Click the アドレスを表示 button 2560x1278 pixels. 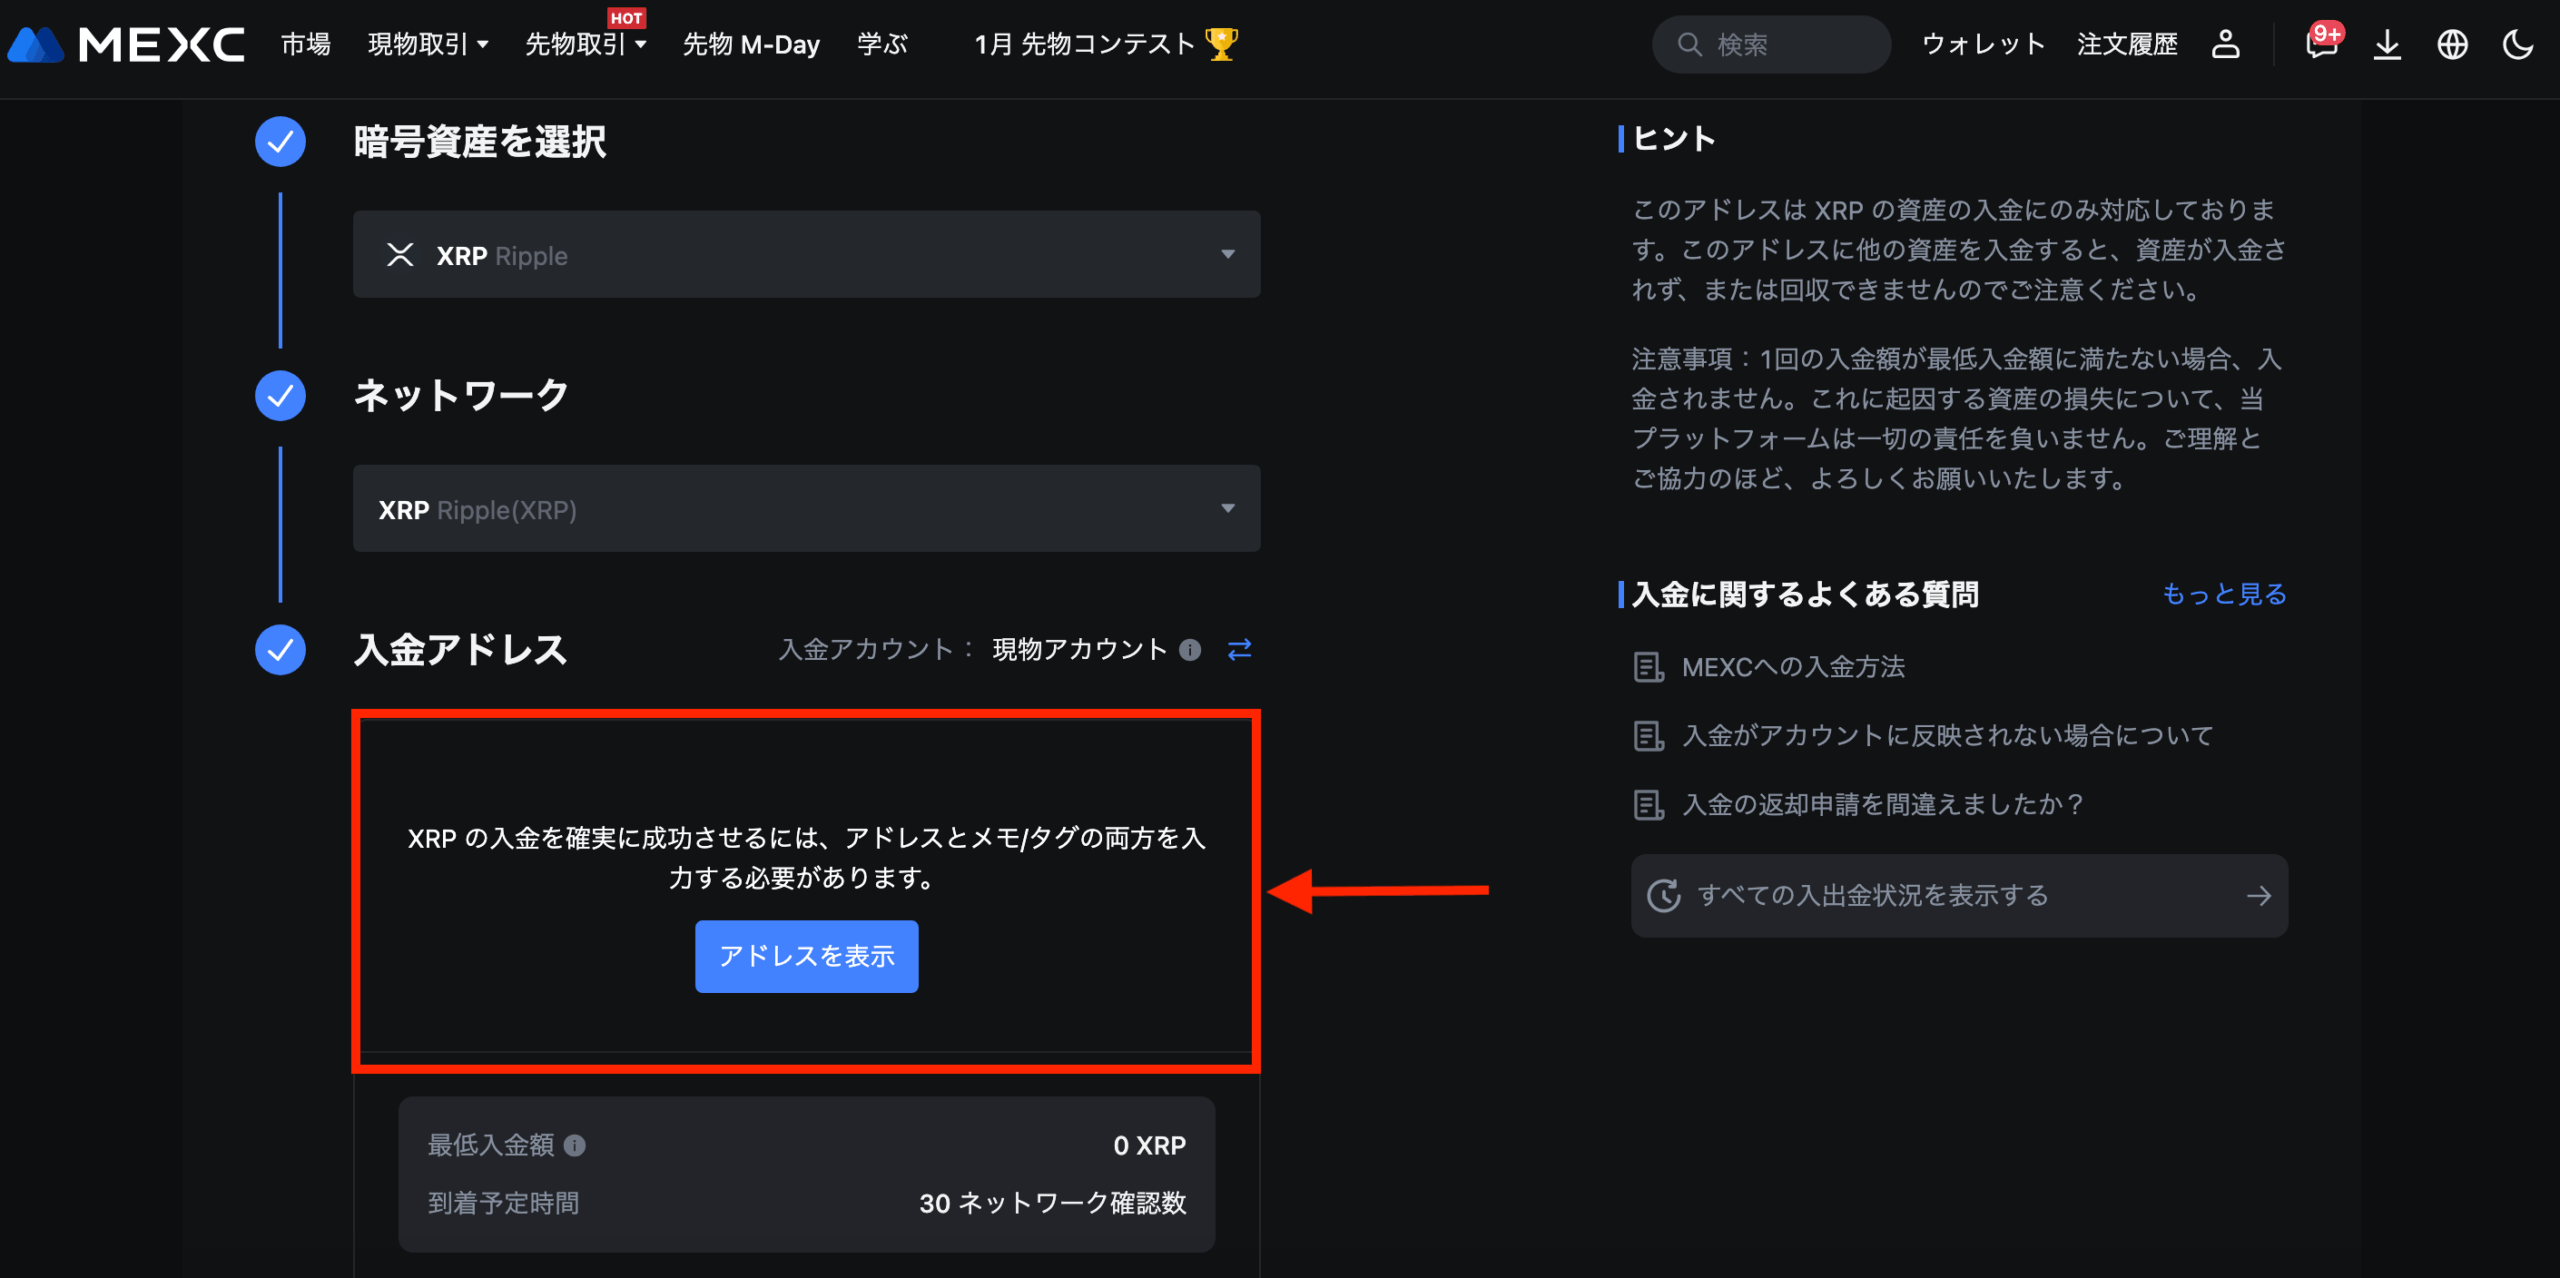click(806, 956)
